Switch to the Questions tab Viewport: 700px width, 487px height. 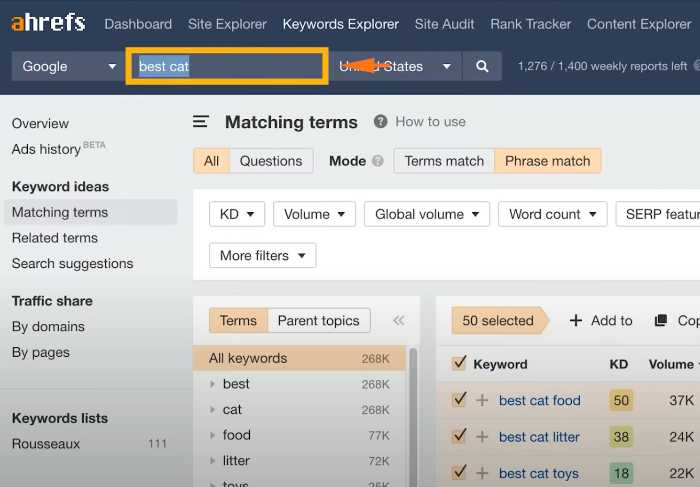pos(271,161)
